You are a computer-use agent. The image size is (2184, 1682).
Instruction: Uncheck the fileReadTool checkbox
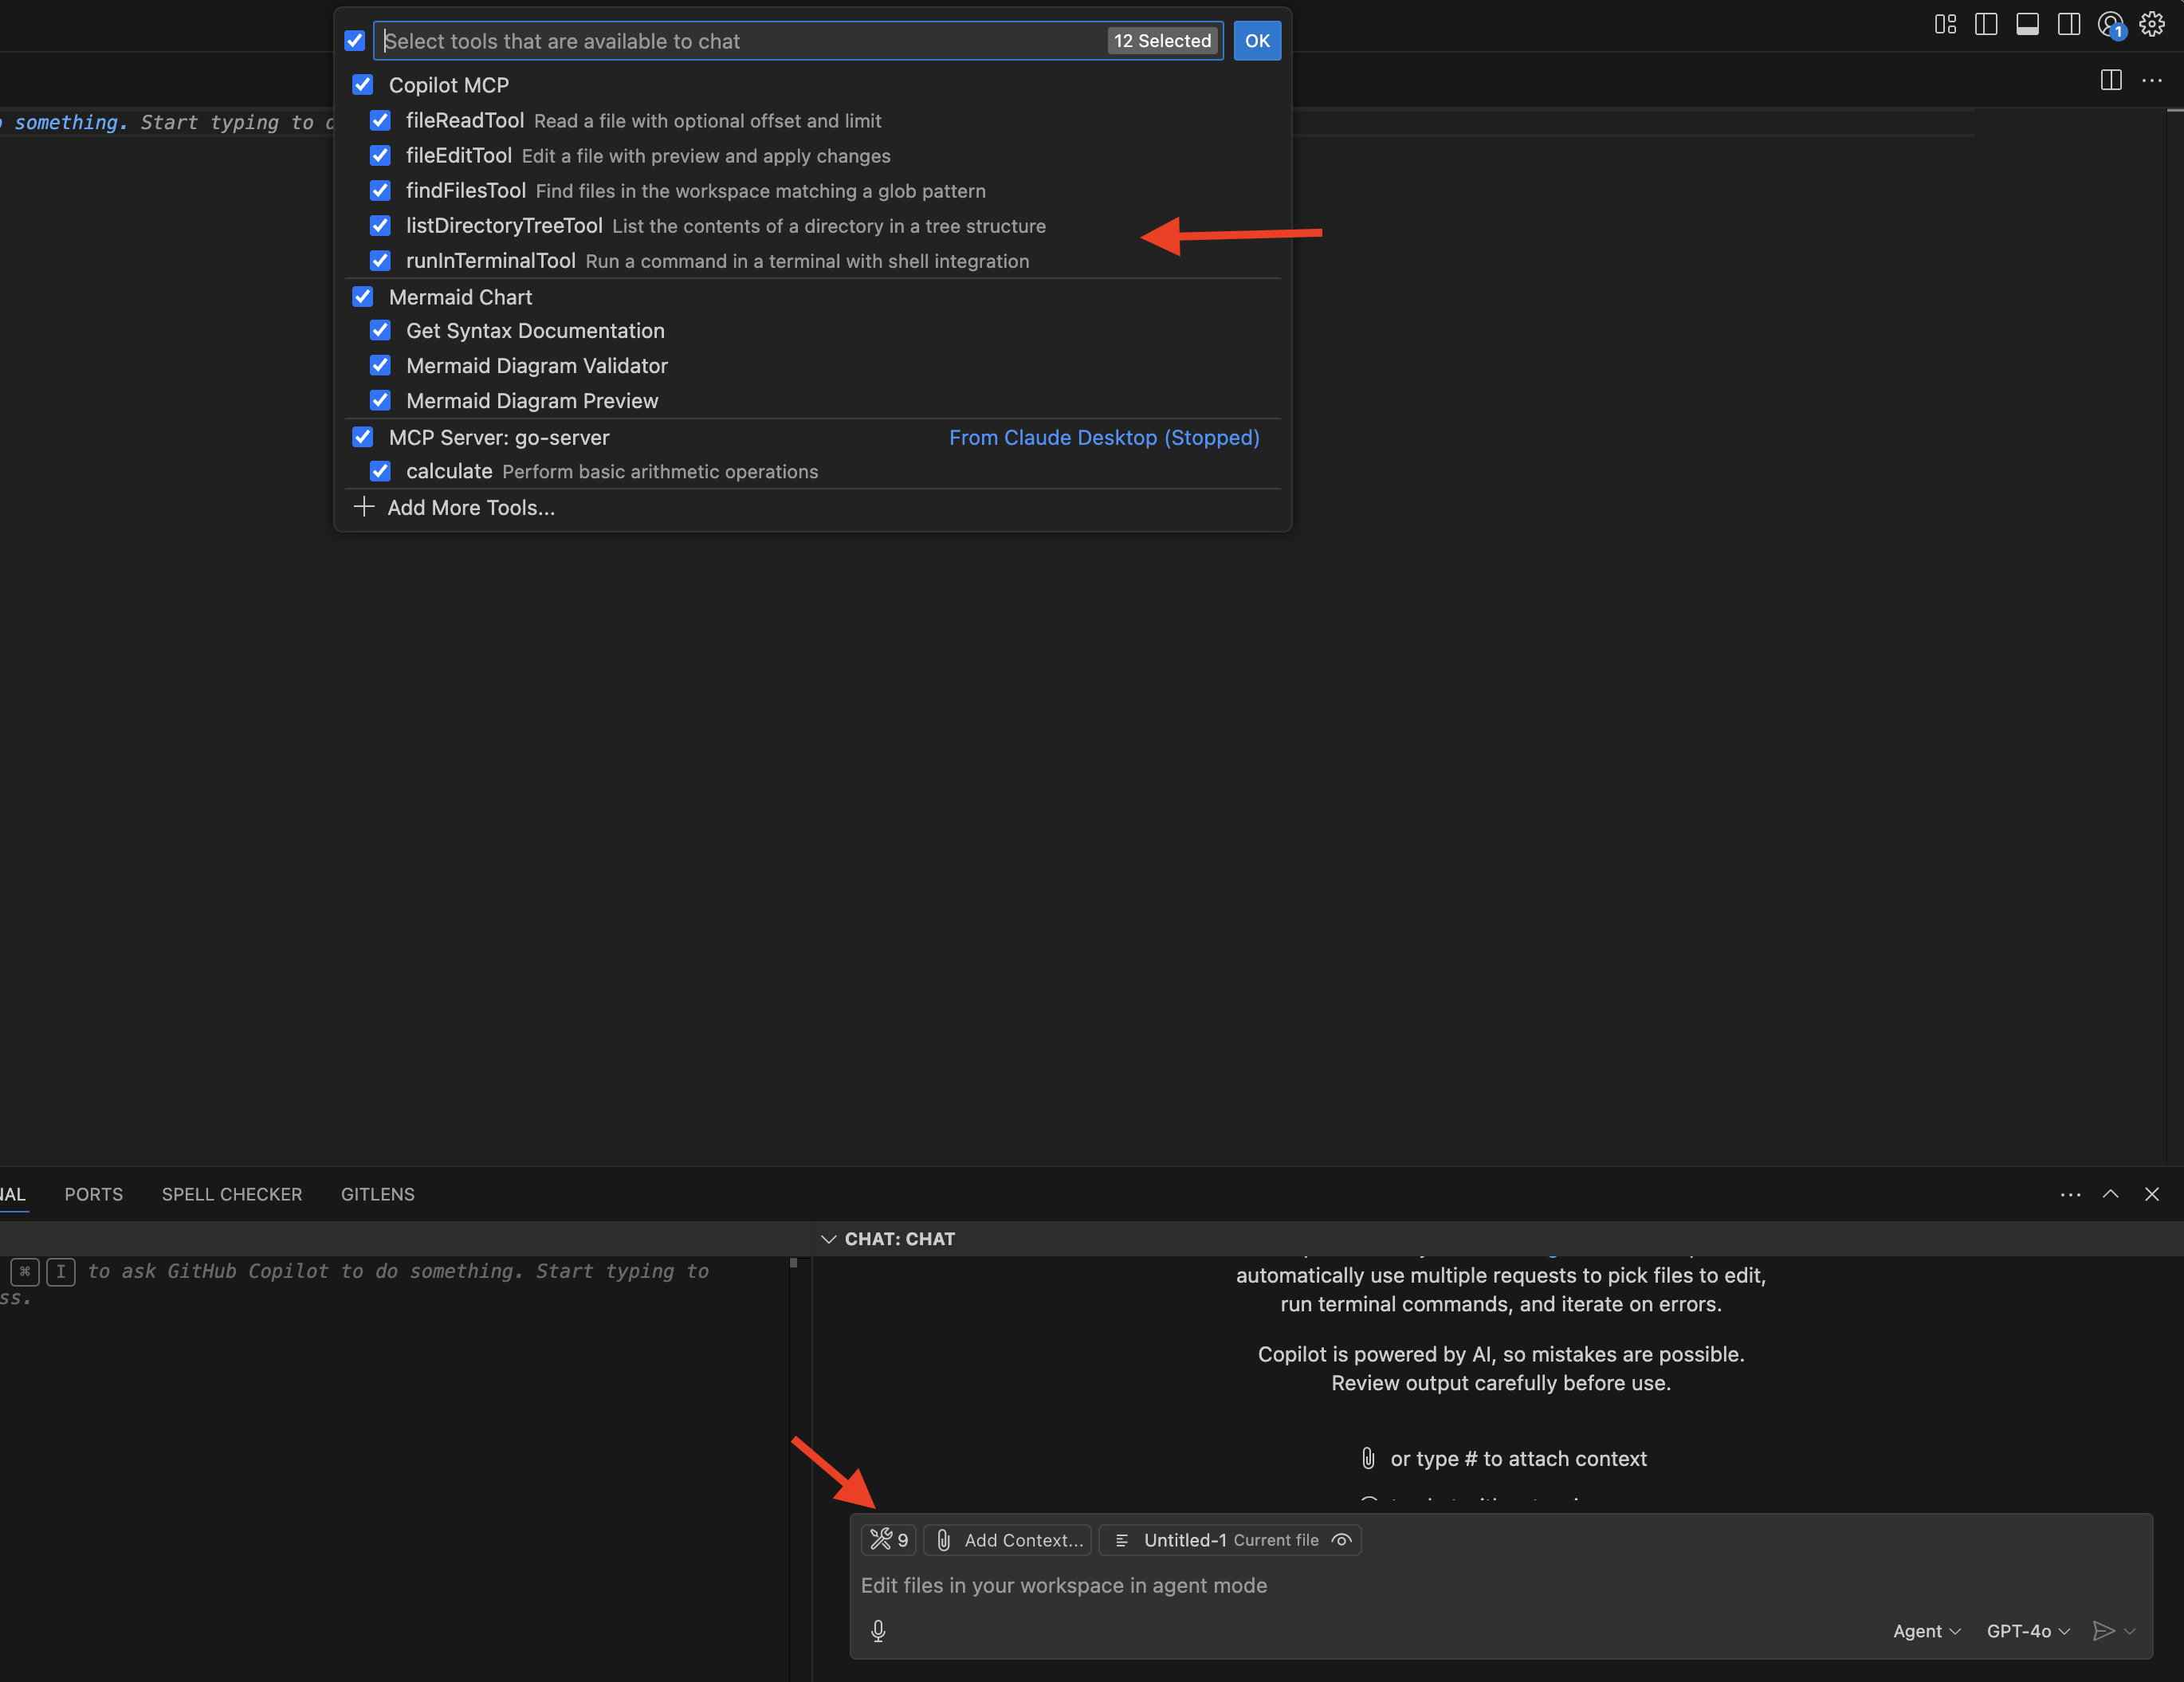click(380, 120)
